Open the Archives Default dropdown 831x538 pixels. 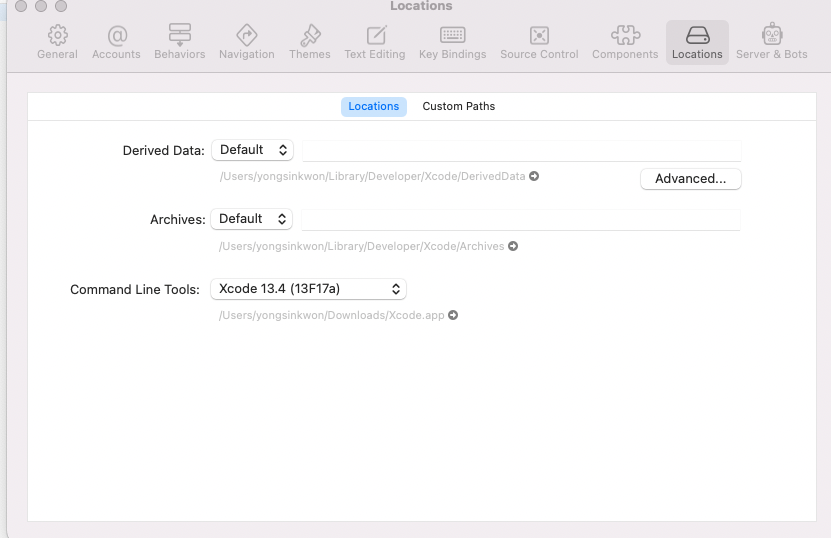click(x=252, y=219)
